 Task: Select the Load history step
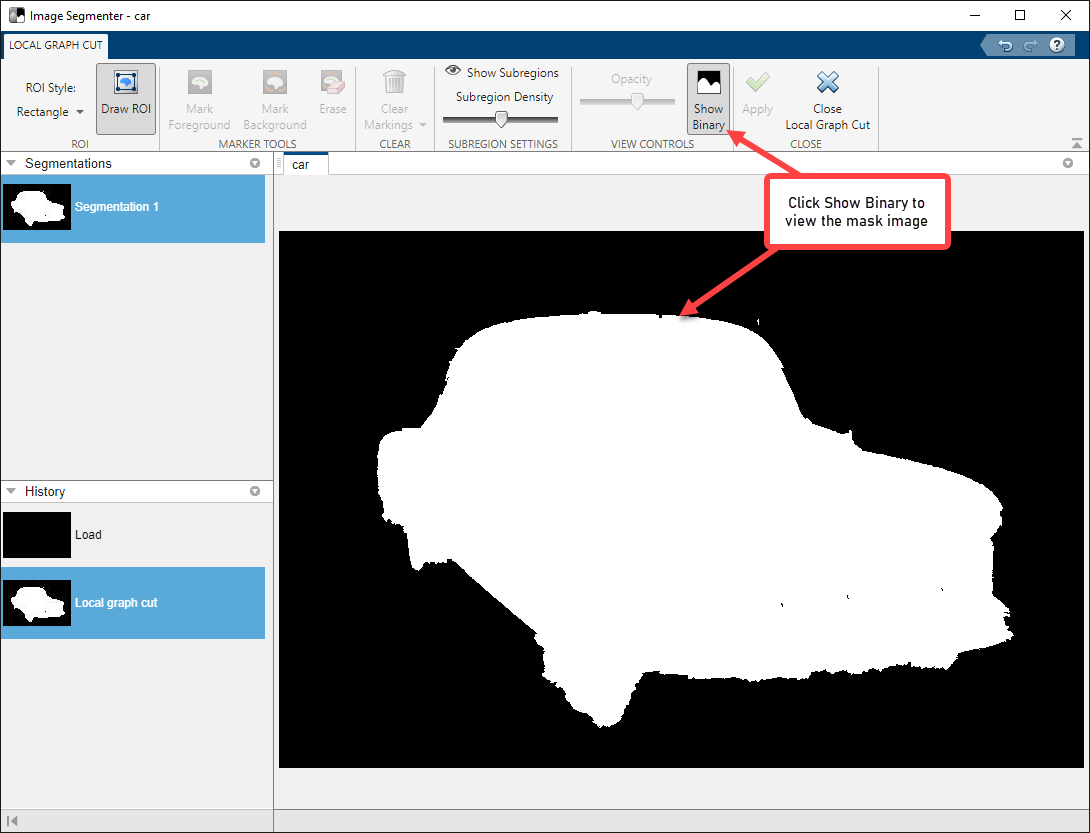tap(88, 535)
